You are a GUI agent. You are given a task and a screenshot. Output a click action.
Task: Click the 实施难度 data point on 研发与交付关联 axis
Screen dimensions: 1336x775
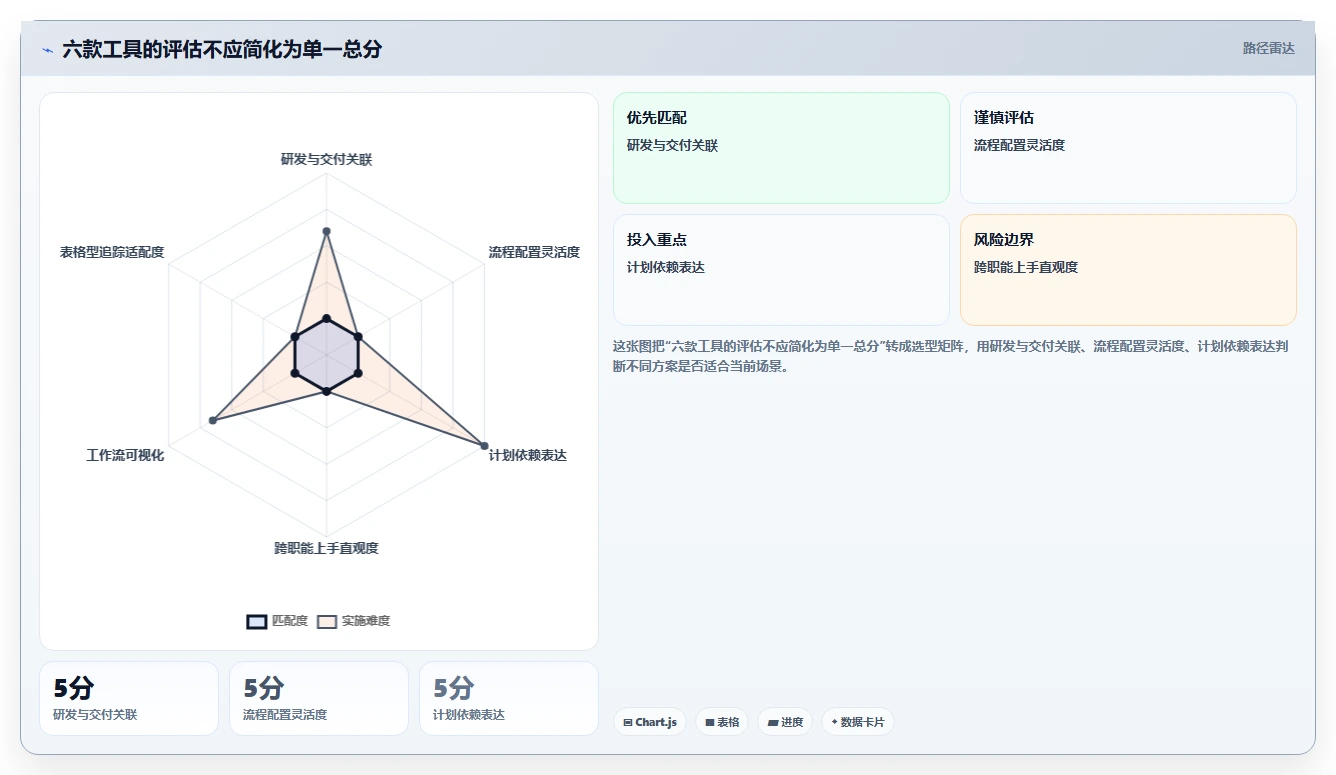(x=326, y=231)
